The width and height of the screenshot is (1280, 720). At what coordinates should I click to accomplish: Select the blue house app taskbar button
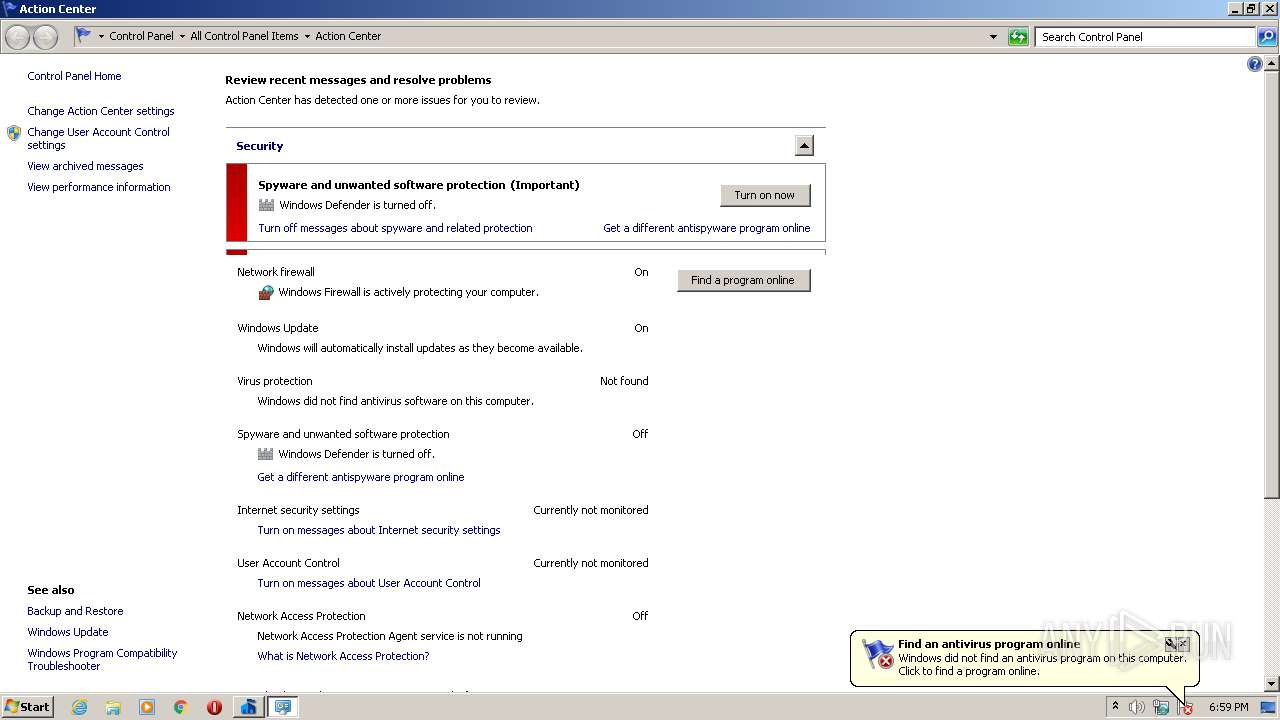click(x=248, y=707)
